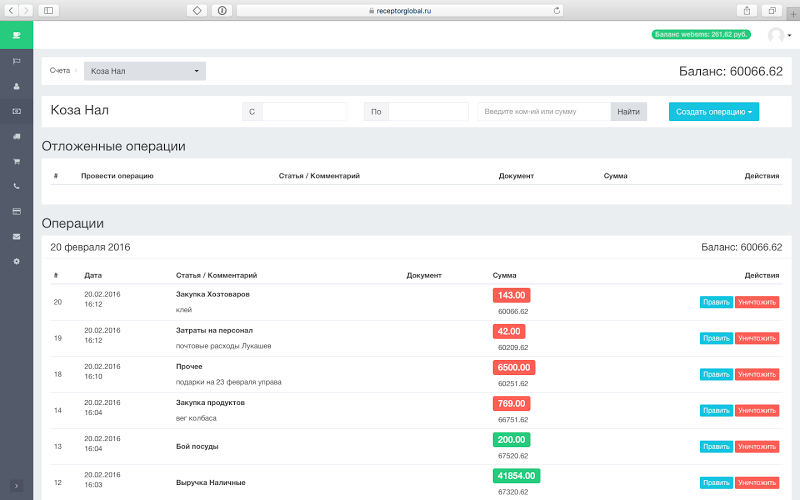Edit operation 13 Бой посуды
This screenshot has height=500, width=800.
716,446
